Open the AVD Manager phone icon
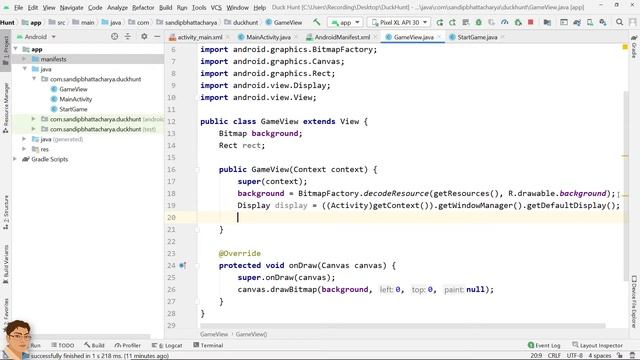640x360 pixels. (x=590, y=22)
